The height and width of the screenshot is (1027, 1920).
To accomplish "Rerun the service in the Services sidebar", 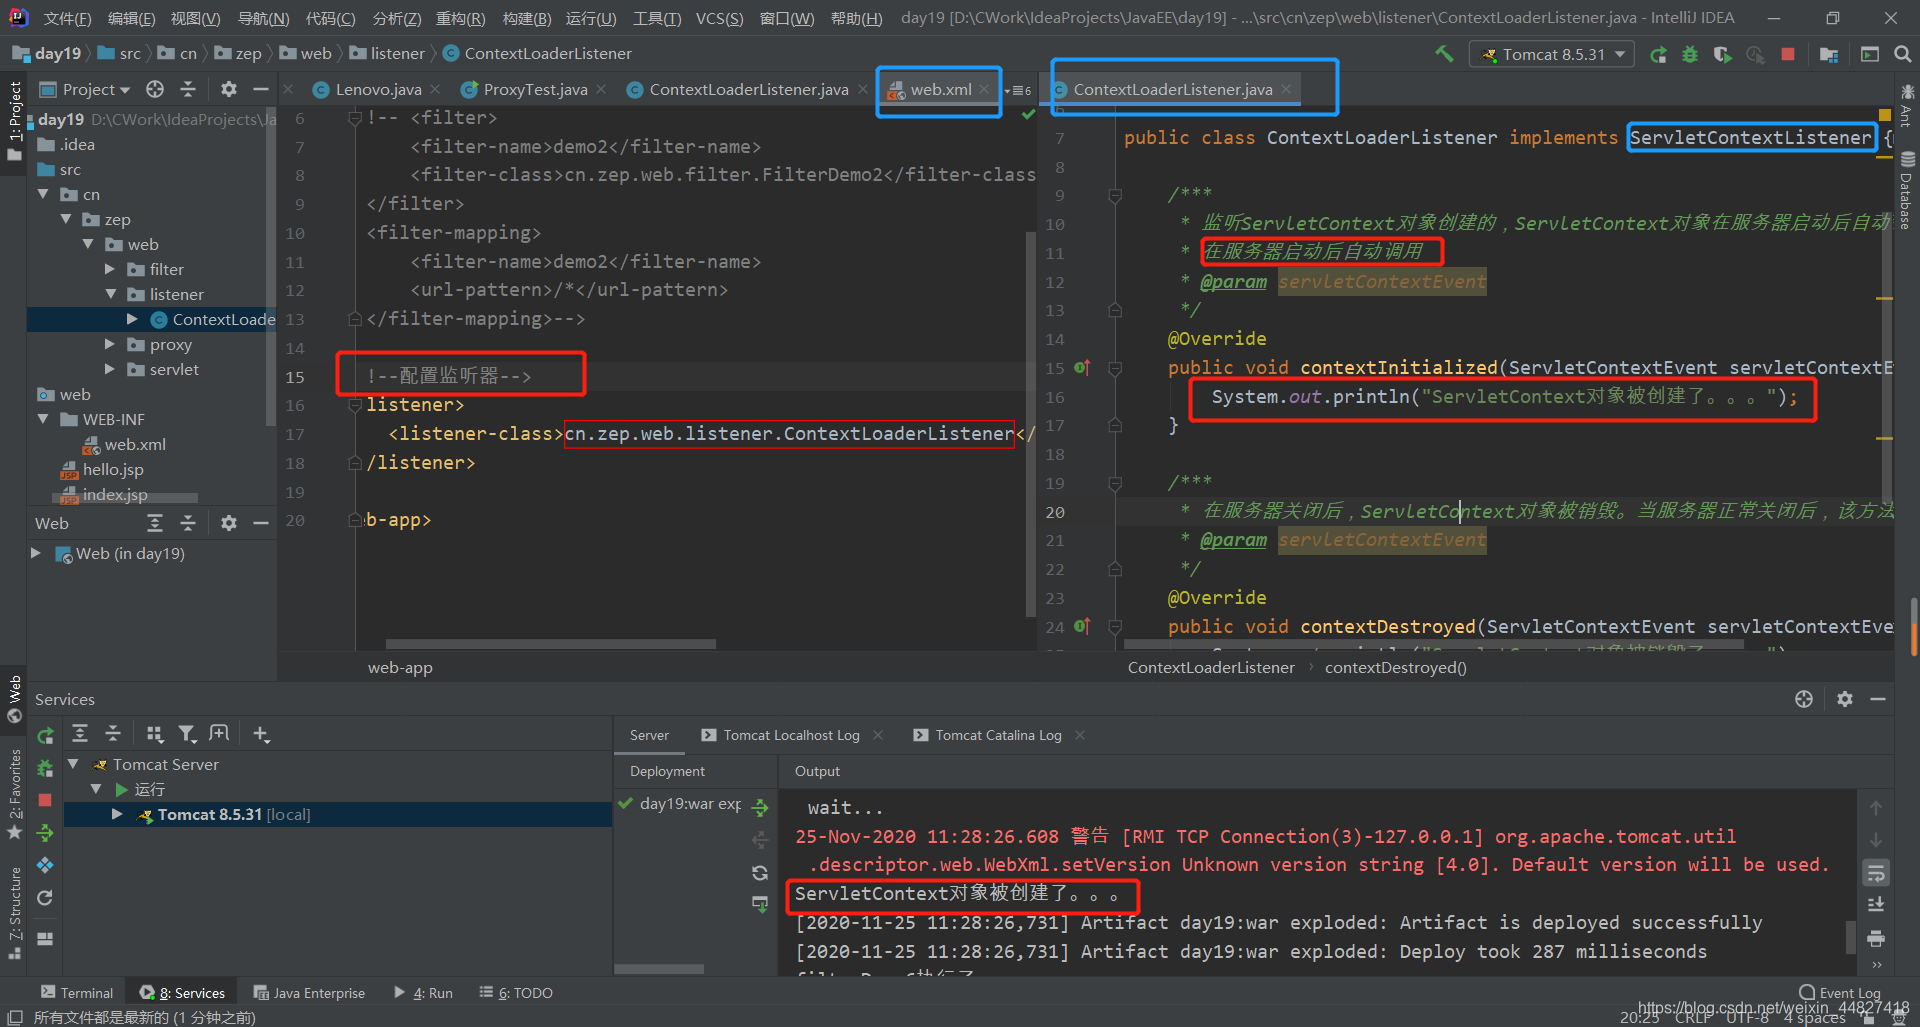I will pos(45,736).
